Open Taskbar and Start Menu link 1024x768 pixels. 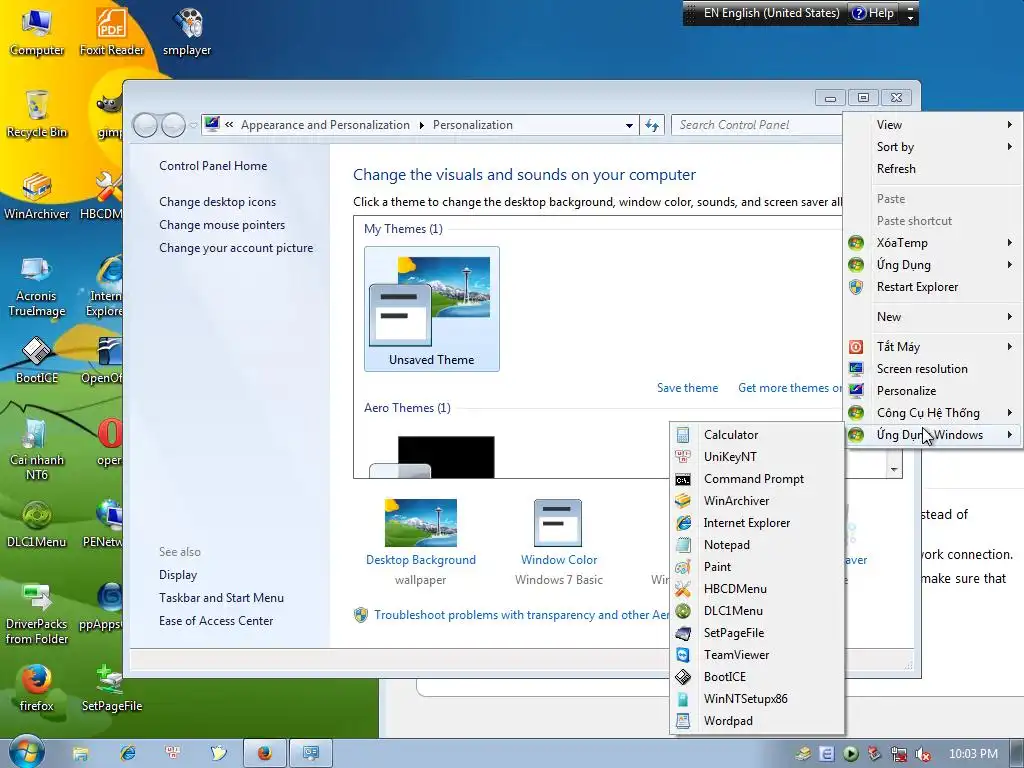[x=221, y=598]
